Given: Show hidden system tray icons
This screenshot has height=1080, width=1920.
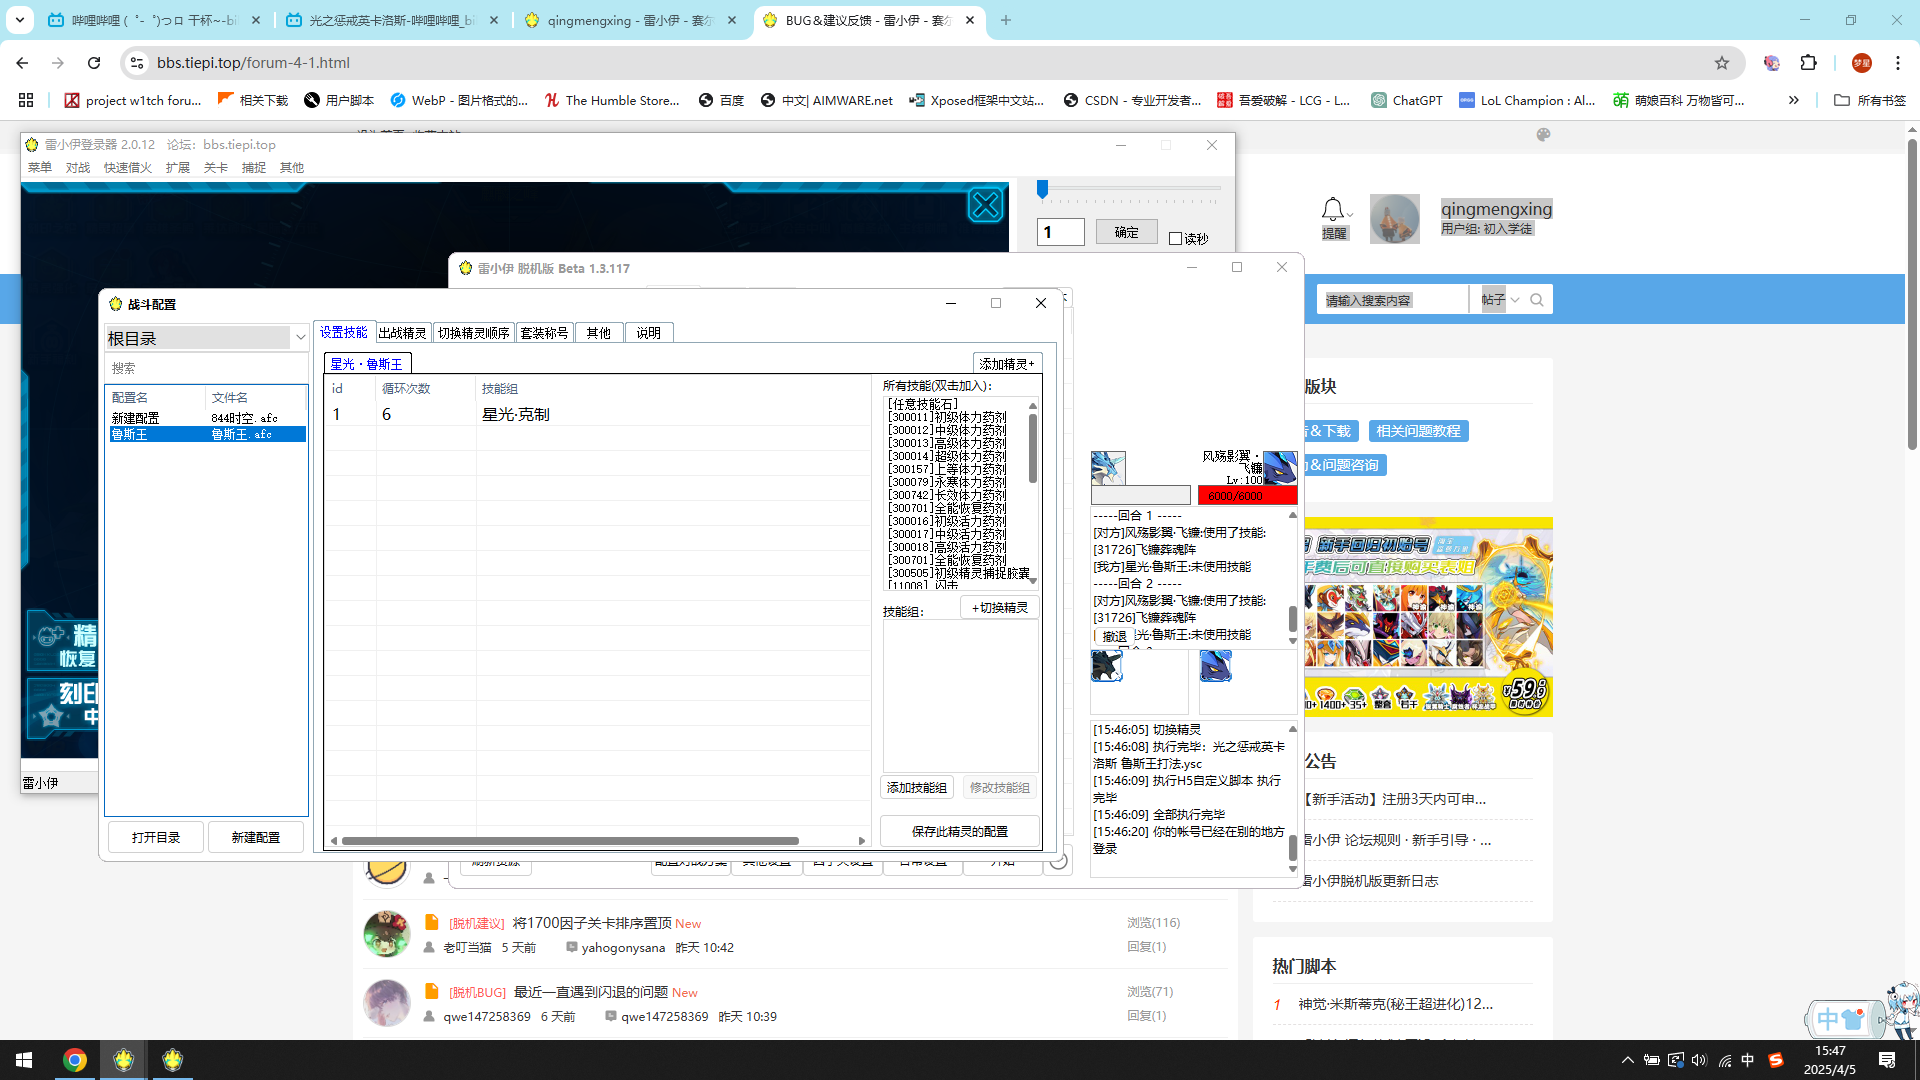Looking at the screenshot, I should pos(1627,1060).
